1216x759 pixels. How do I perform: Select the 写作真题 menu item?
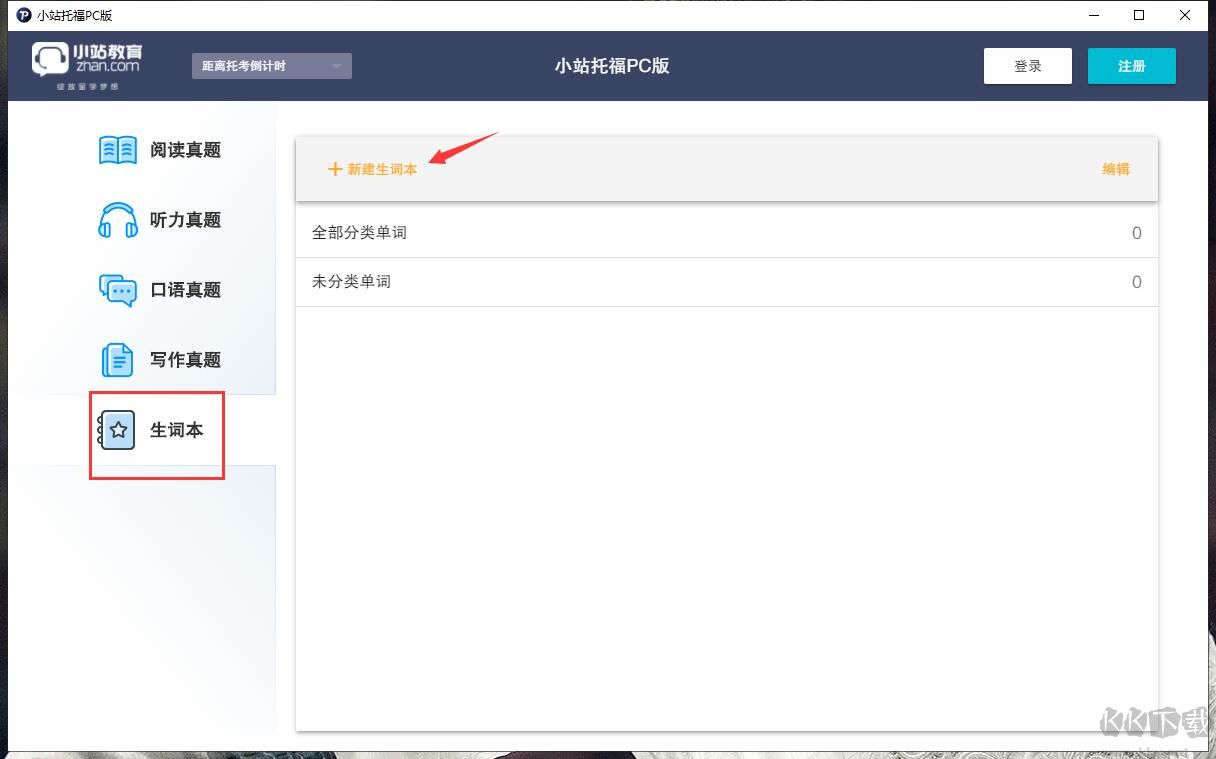point(184,359)
